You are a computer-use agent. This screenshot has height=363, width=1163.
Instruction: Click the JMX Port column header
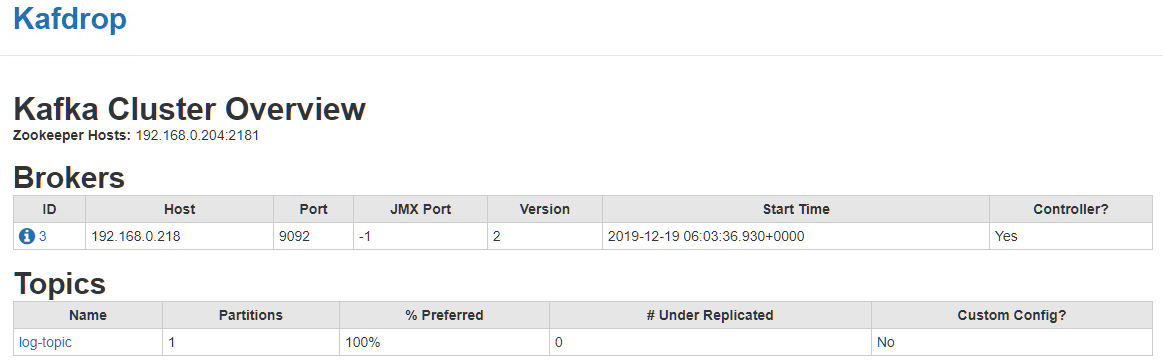pyautogui.click(x=421, y=209)
